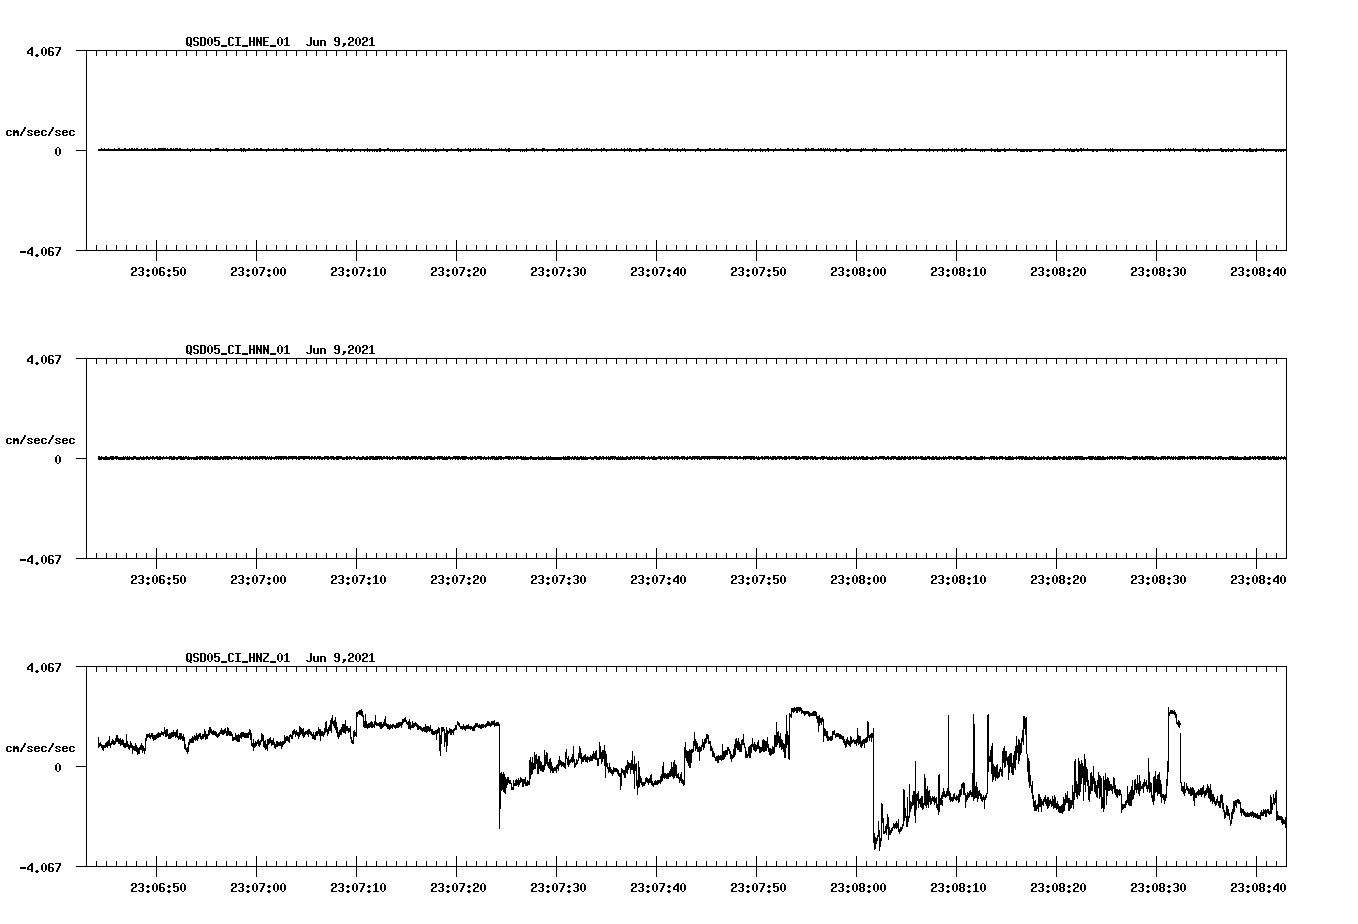Click 23:08:10 time label under HNN plot
Viewport: 1358px width, 924px height.
(958, 580)
